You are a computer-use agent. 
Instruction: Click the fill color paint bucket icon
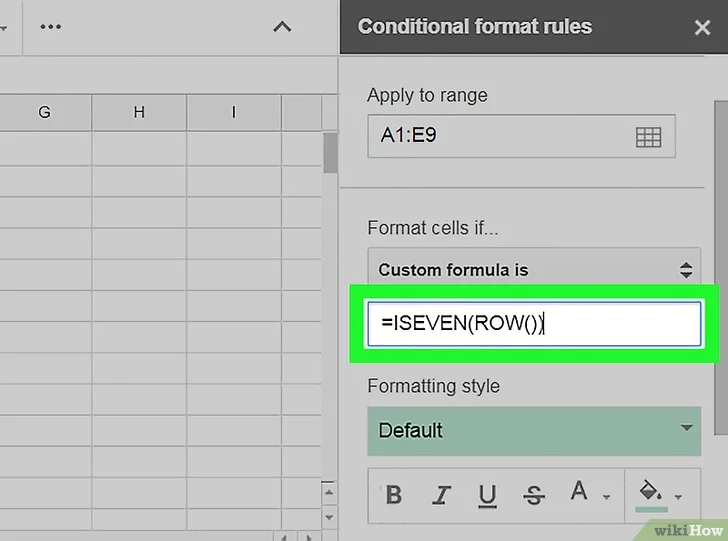(x=649, y=493)
